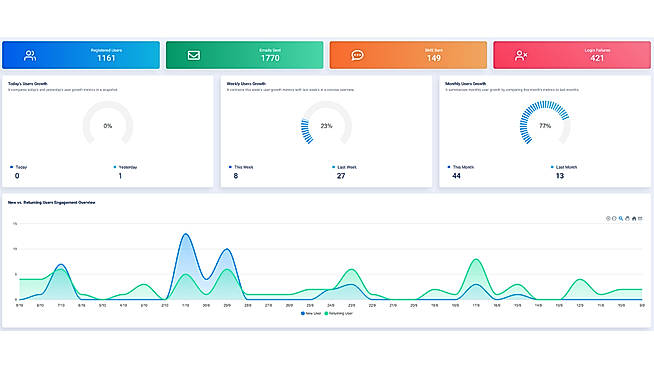Image resolution: width=654 pixels, height=368 pixels.
Task: Click the Yesterday value 1
Action: pos(120,176)
